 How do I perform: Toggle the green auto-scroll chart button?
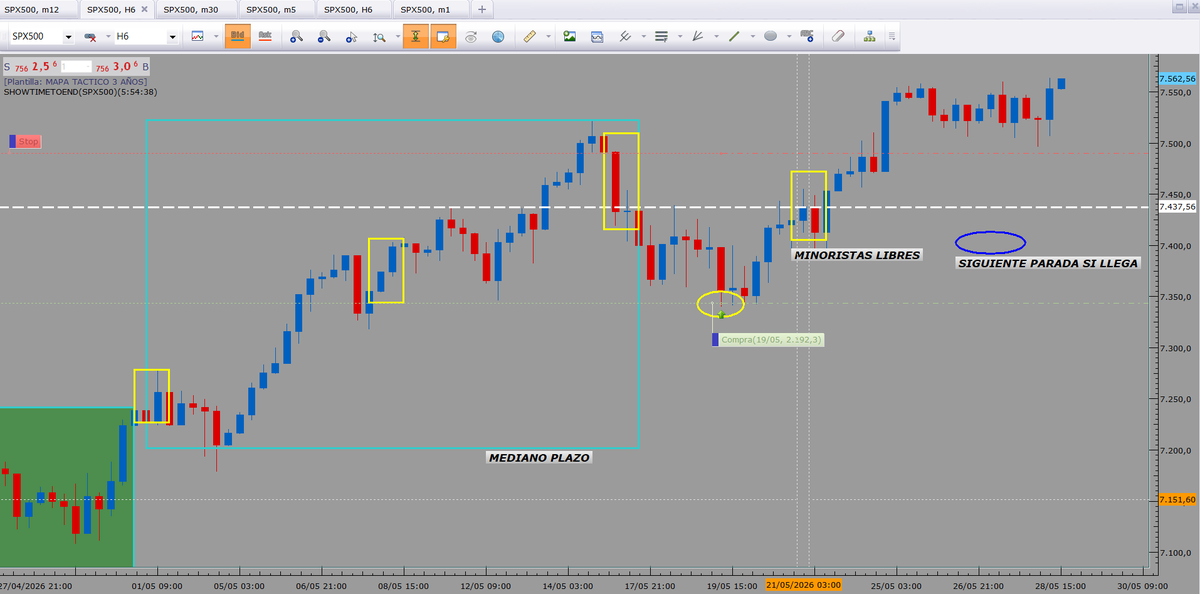click(417, 37)
